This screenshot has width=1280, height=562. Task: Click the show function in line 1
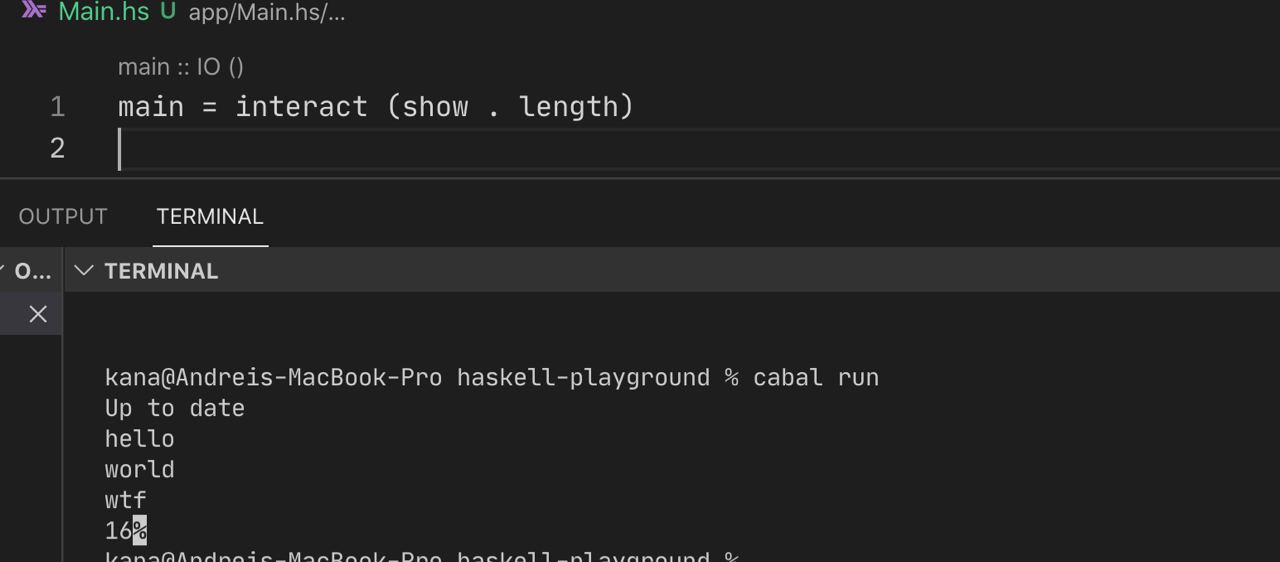435,106
